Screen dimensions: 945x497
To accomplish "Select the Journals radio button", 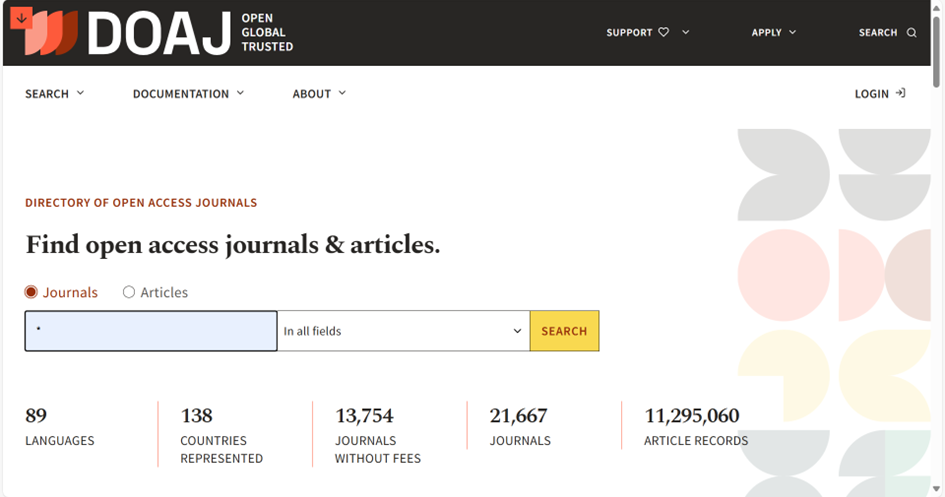I will click(31, 292).
